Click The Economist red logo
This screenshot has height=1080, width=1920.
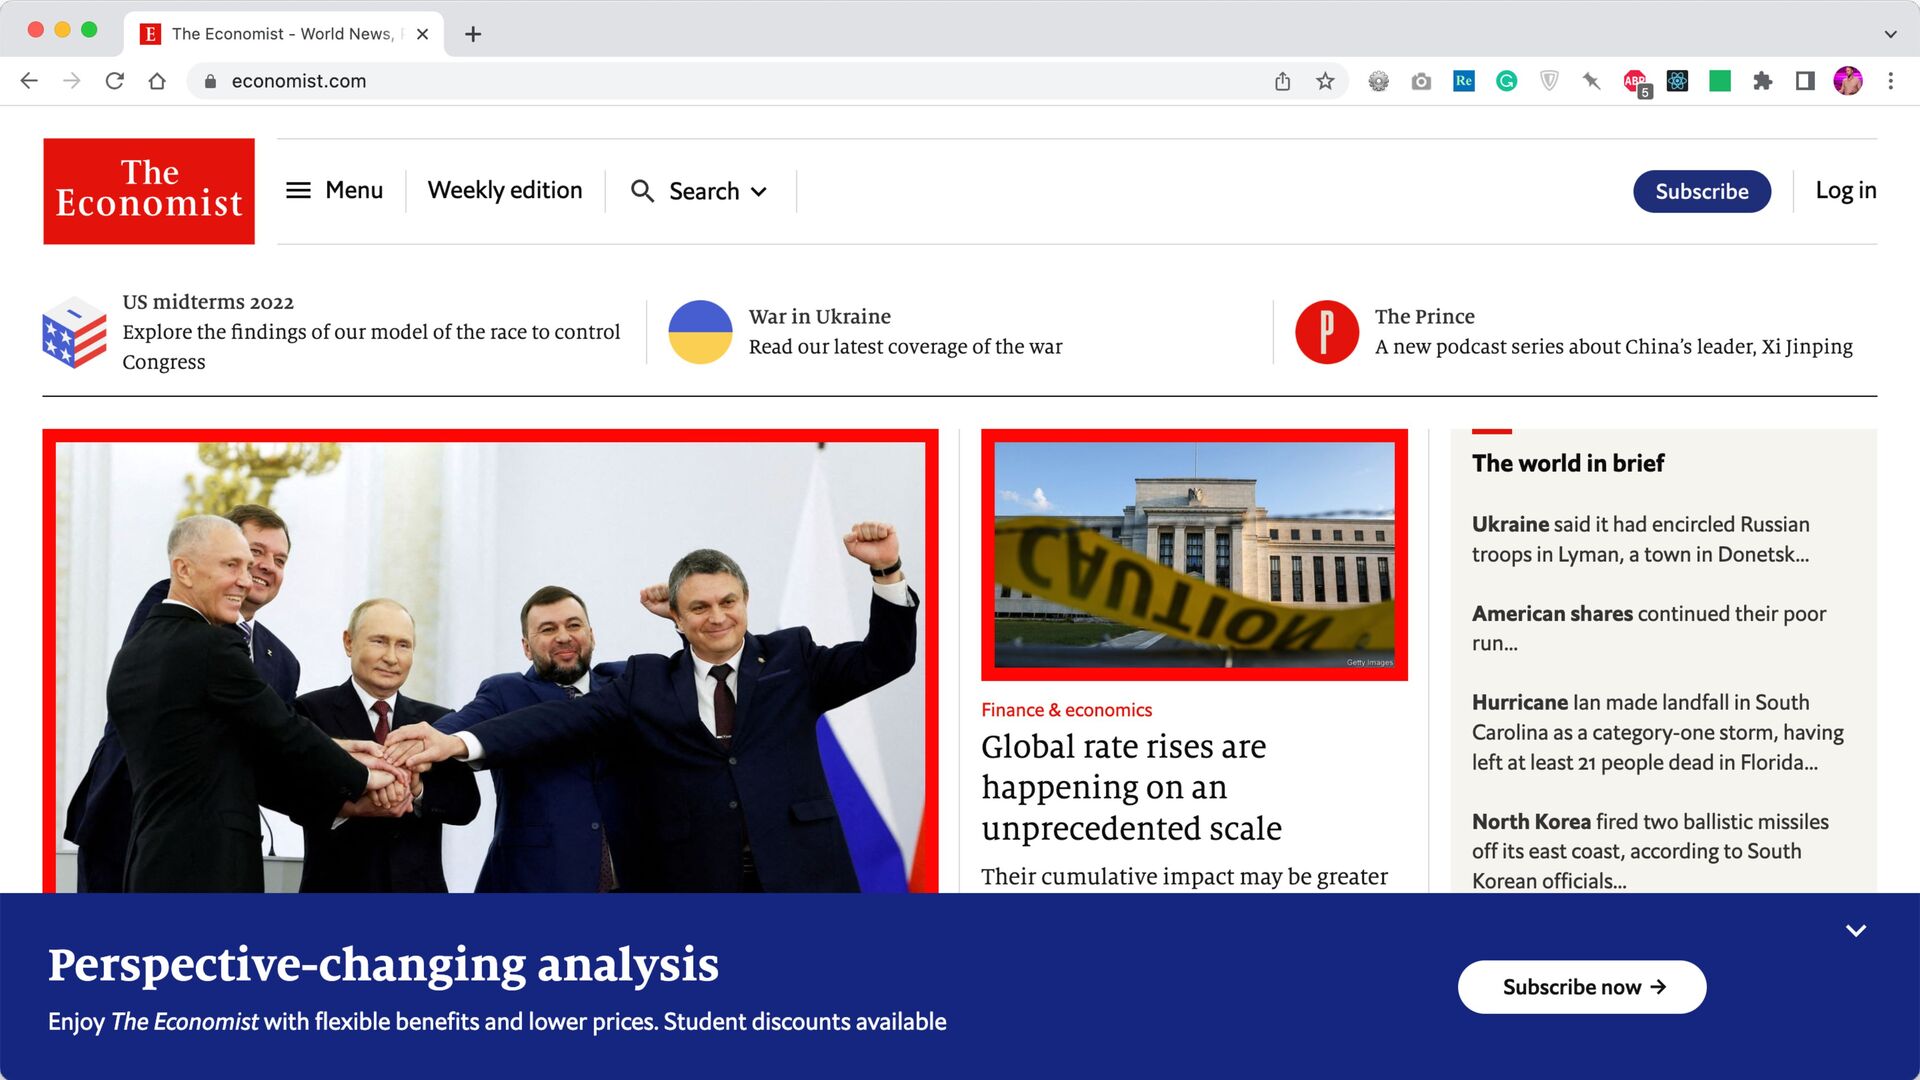click(149, 191)
